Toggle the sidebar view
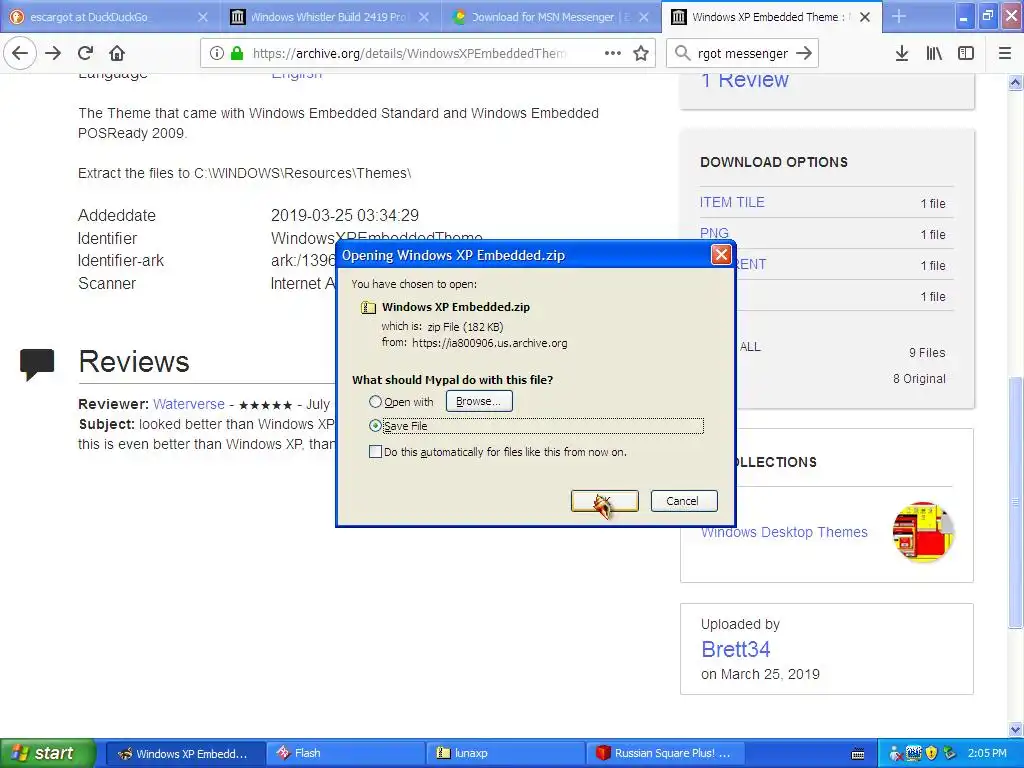 coord(966,53)
